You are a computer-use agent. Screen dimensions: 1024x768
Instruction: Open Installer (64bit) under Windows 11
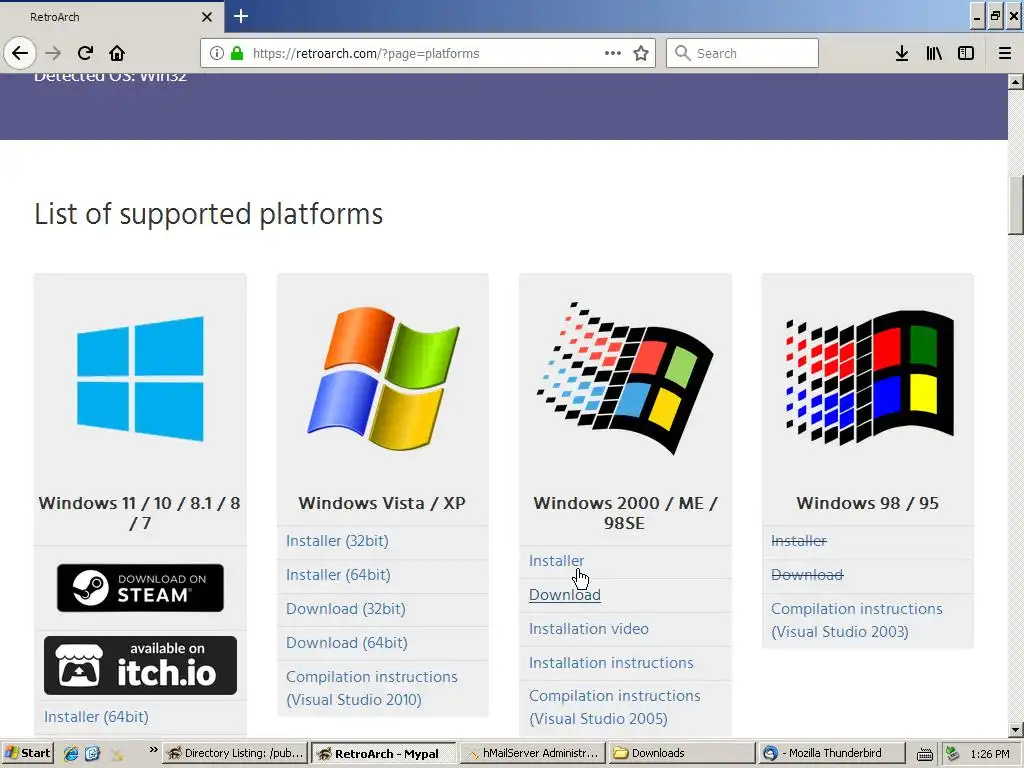pyautogui.click(x=96, y=716)
